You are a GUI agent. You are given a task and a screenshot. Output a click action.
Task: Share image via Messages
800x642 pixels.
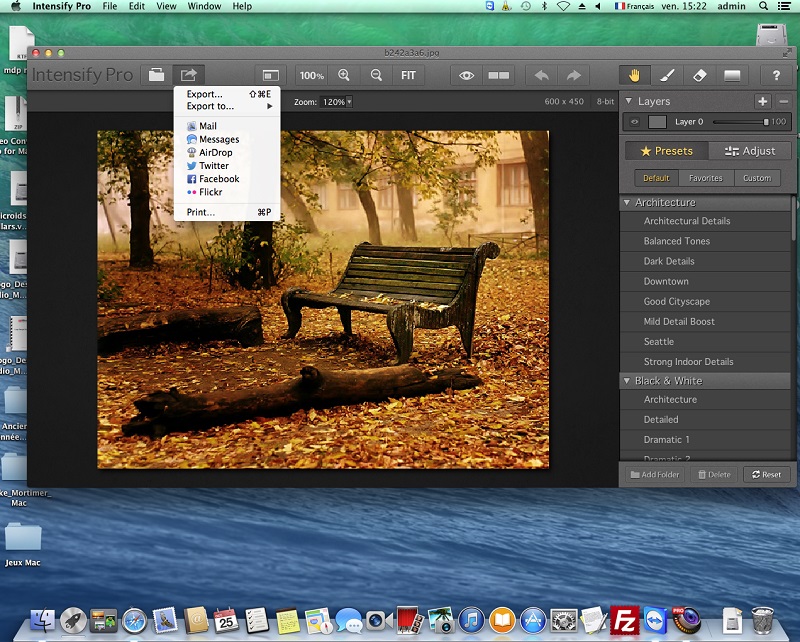click(x=227, y=139)
